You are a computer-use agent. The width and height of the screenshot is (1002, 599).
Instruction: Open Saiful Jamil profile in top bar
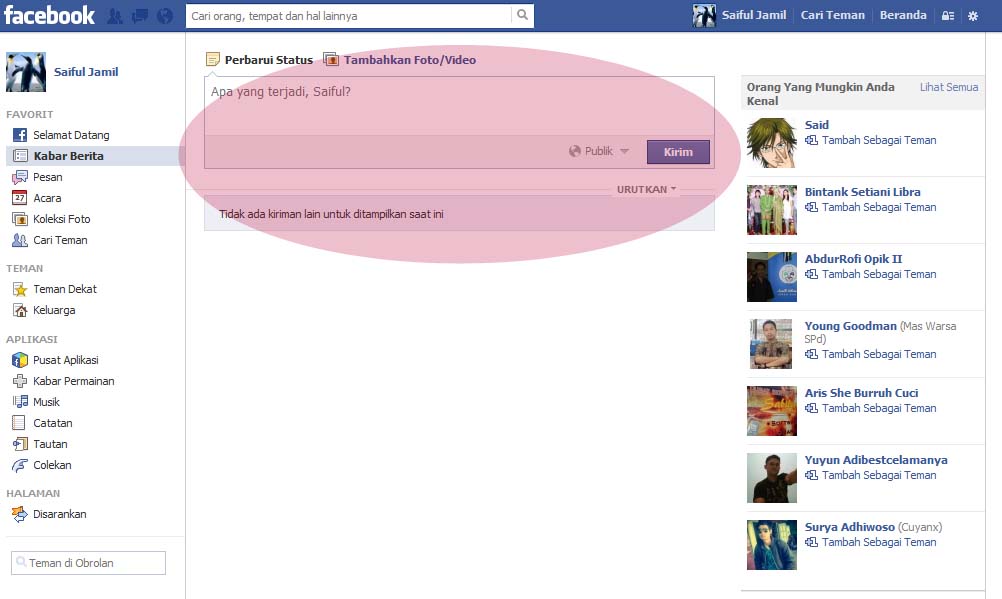click(x=739, y=15)
